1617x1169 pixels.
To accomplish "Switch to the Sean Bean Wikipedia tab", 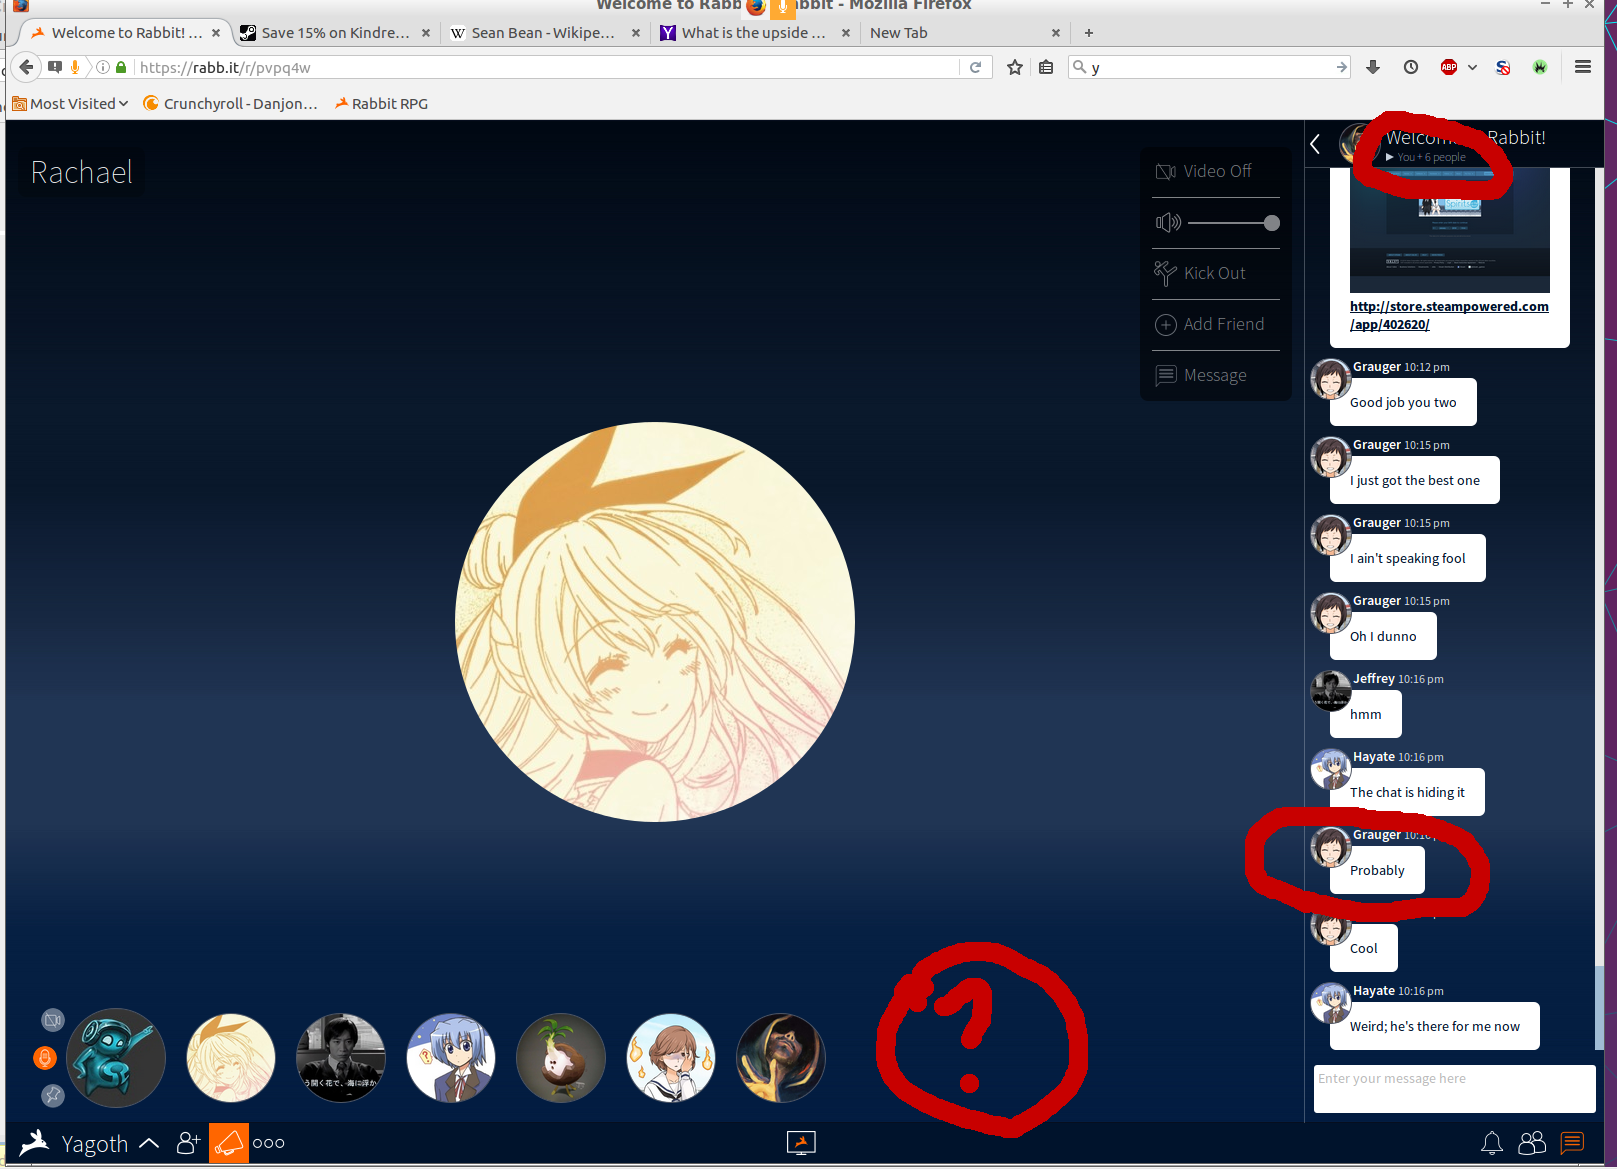I will click(x=545, y=33).
